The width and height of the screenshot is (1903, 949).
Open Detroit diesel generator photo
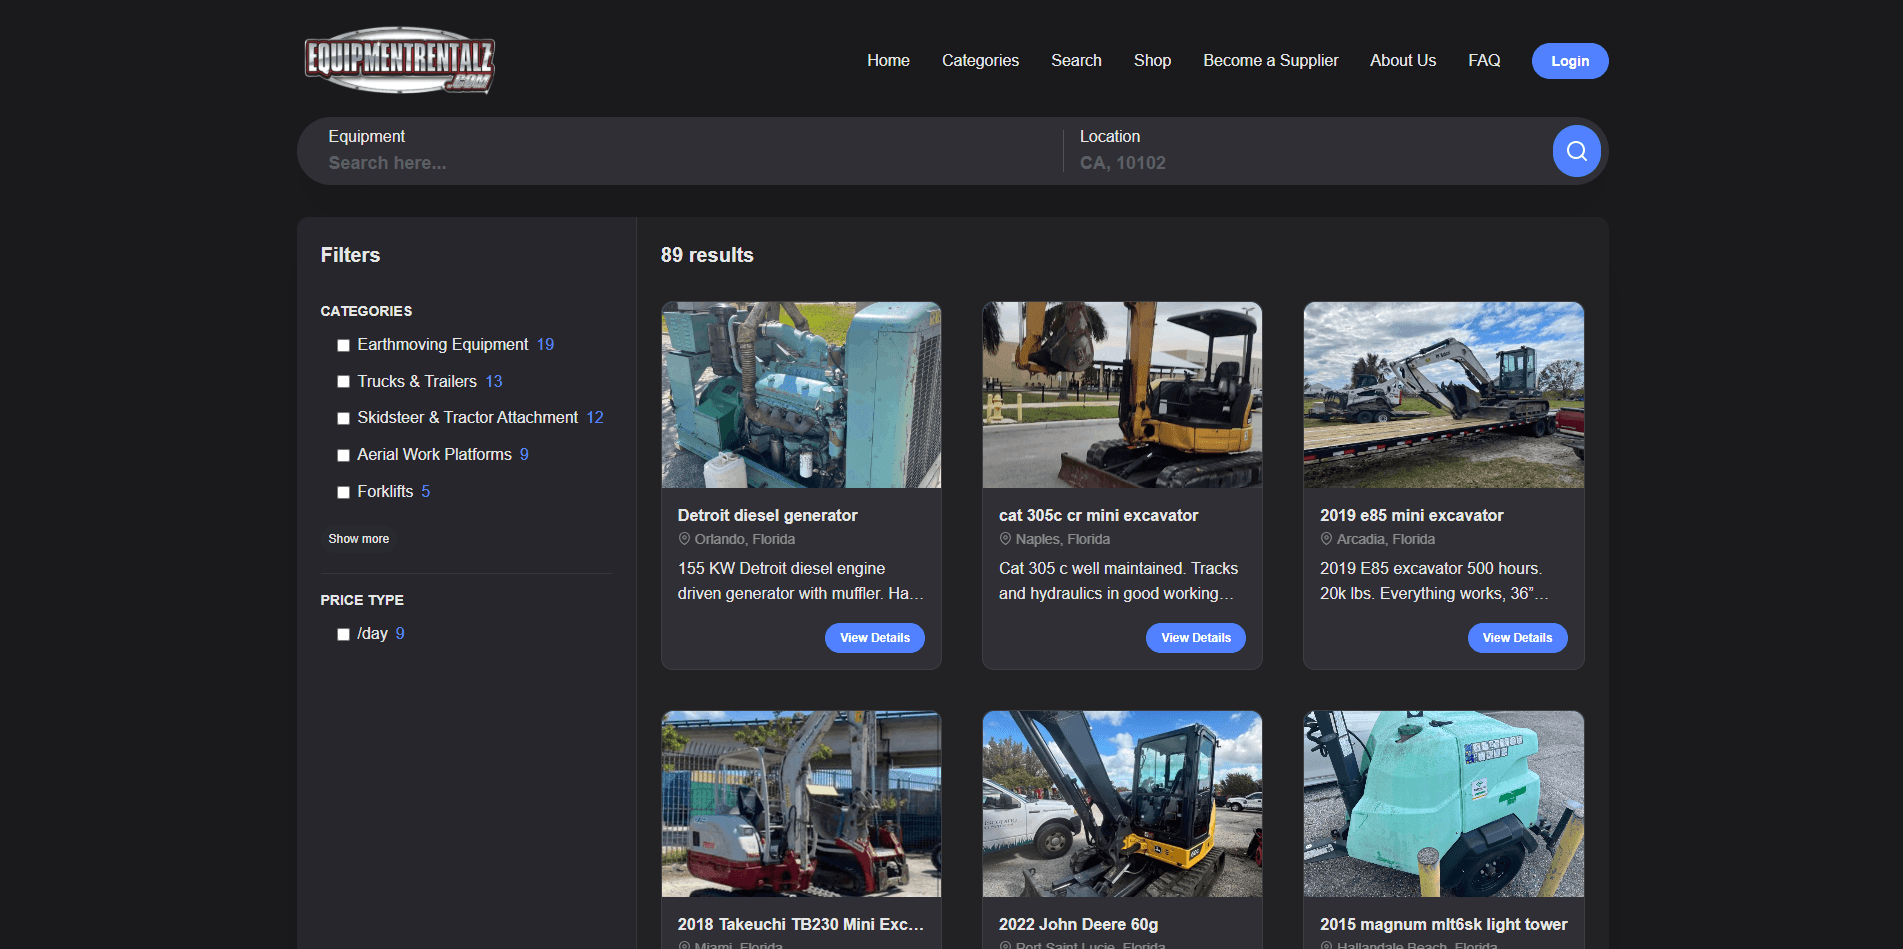pos(801,395)
